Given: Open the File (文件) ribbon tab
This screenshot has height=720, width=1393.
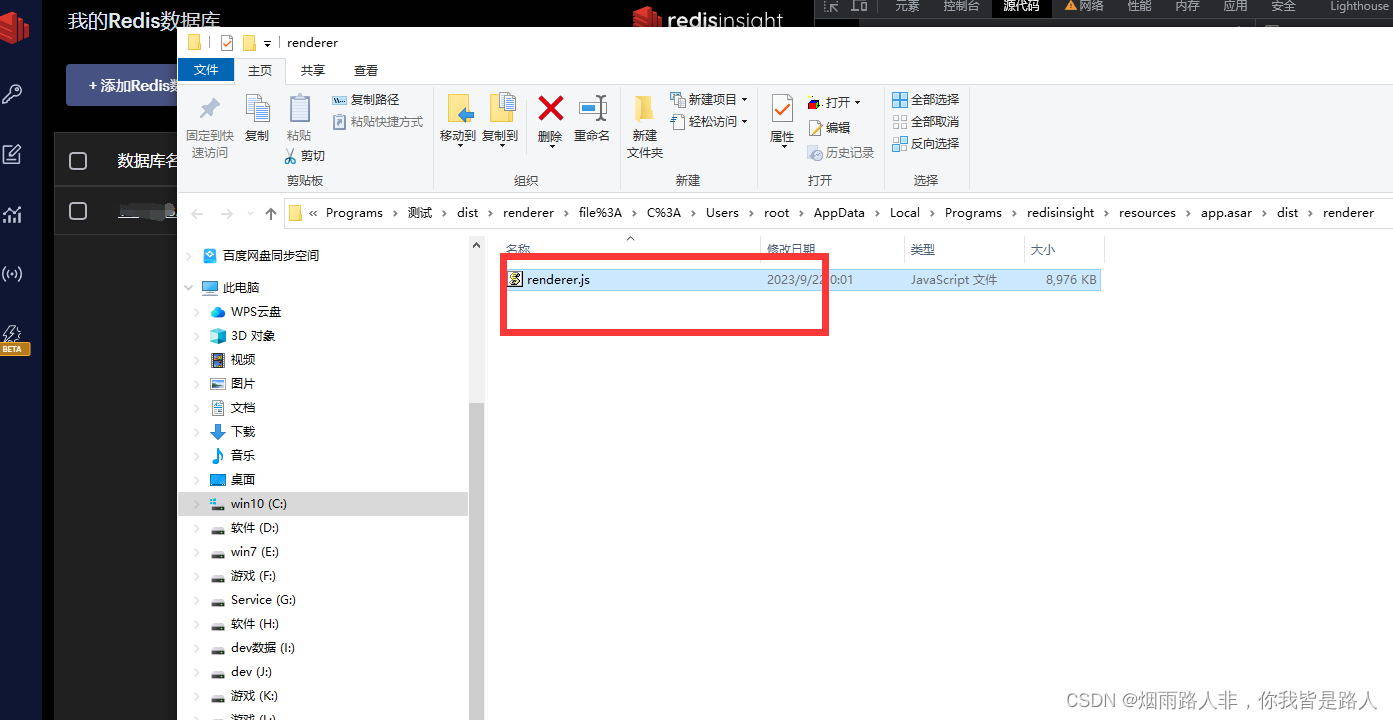Looking at the screenshot, I should pyautogui.click(x=206, y=70).
